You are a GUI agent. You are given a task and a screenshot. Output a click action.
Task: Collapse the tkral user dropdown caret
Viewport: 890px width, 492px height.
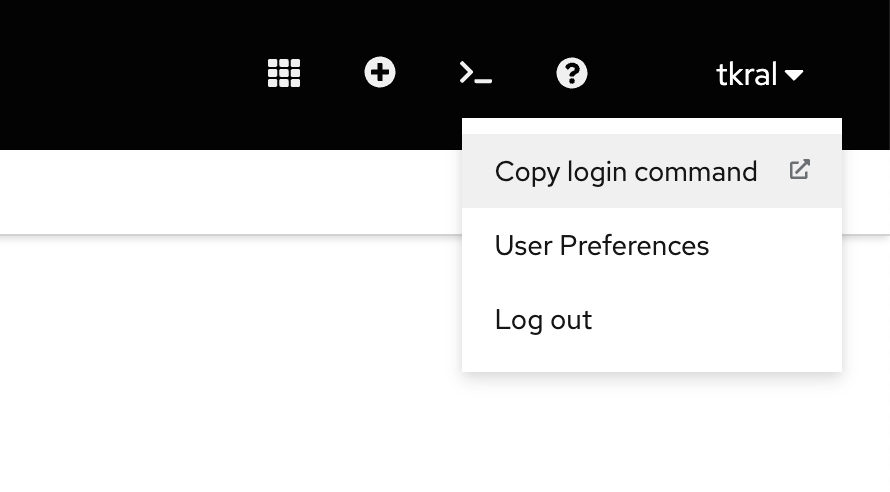coord(795,75)
